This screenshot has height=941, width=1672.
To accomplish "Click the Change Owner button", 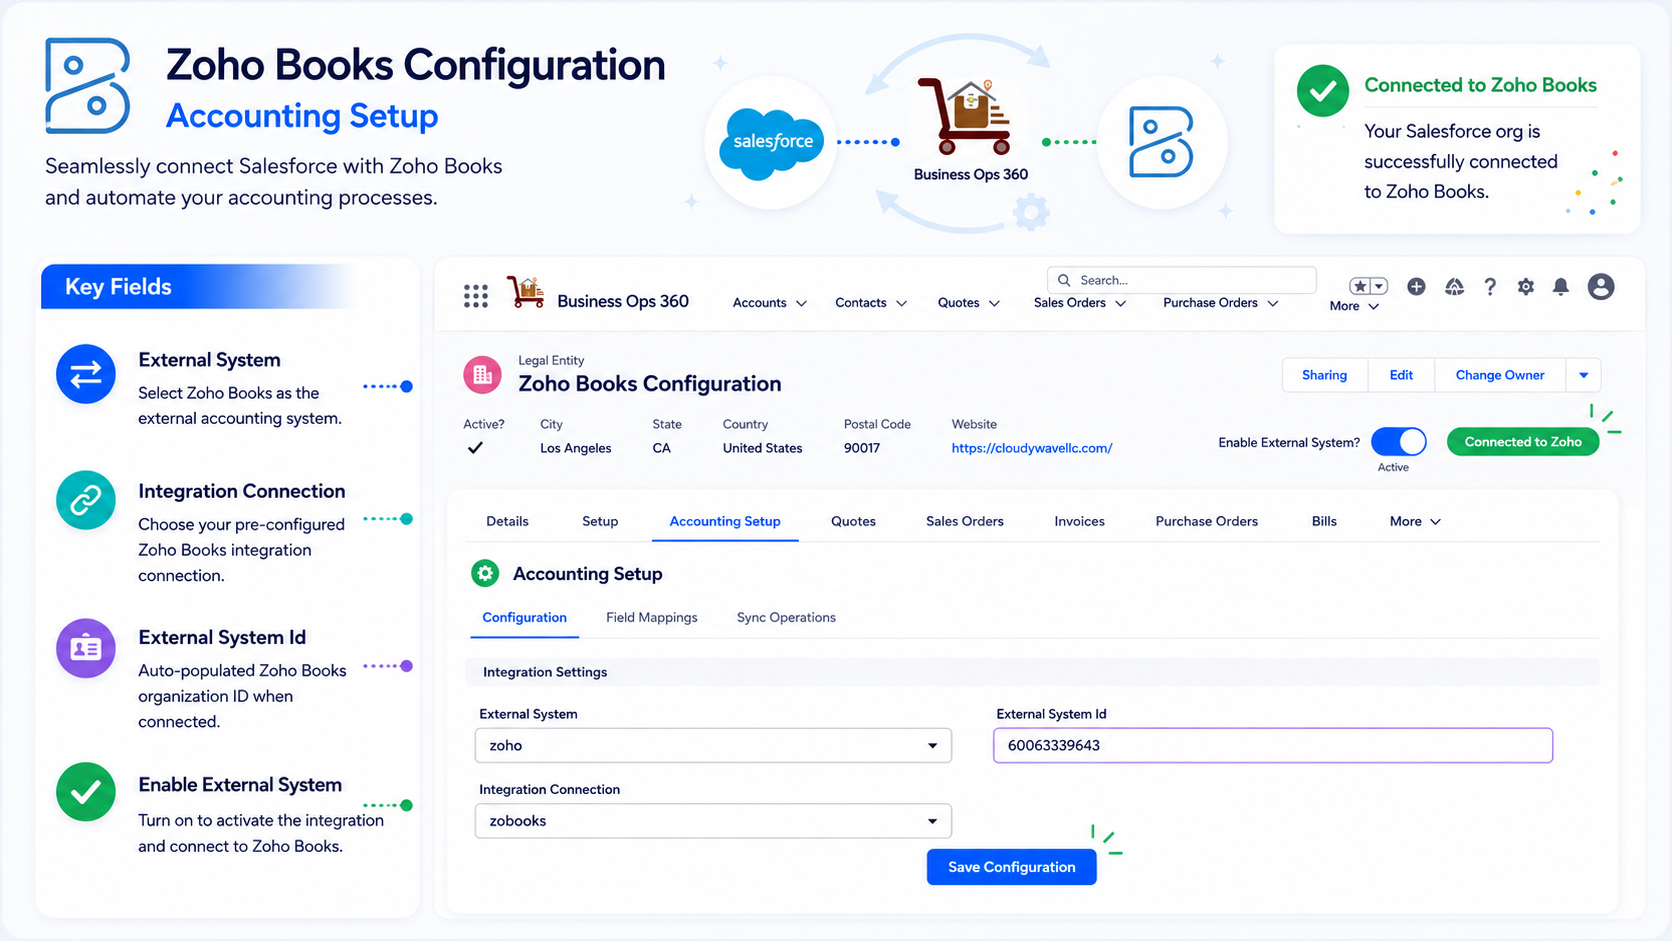I will tap(1500, 375).
